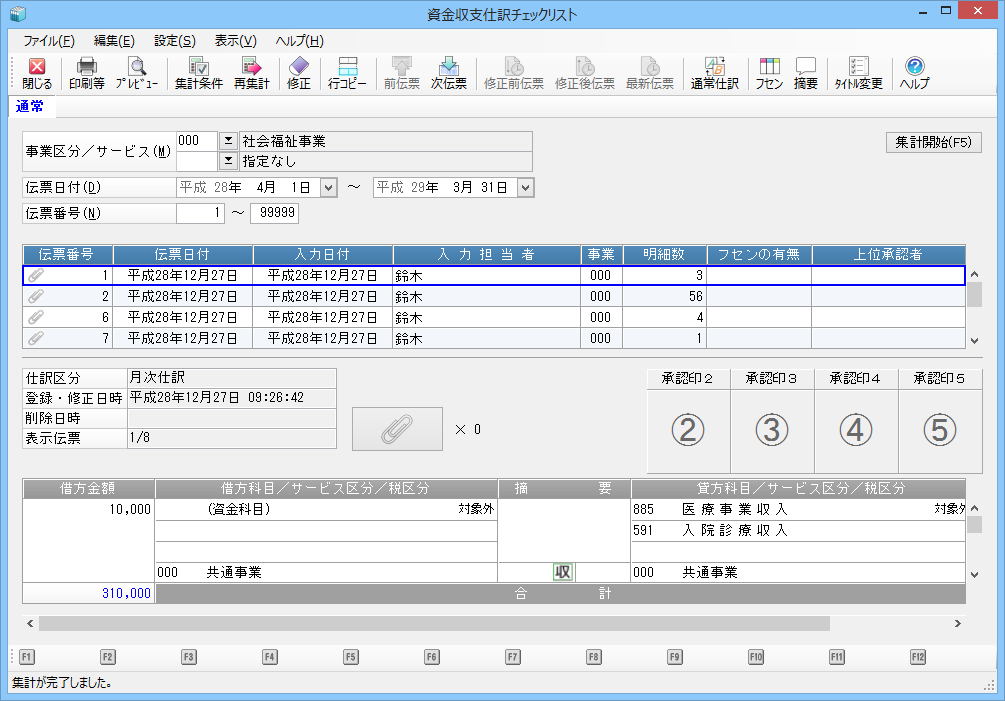Click the フセン sticky note icon
The image size is (1005, 701).
point(769,73)
